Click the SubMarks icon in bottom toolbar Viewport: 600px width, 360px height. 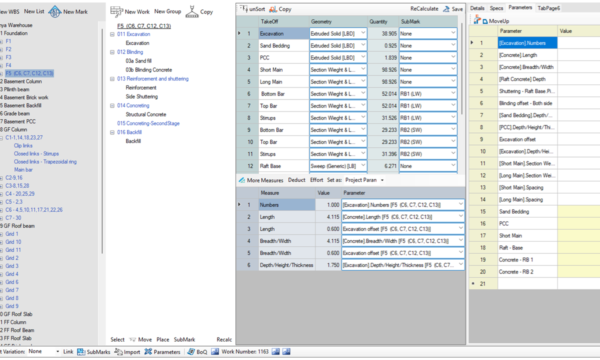pyautogui.click(x=81, y=352)
